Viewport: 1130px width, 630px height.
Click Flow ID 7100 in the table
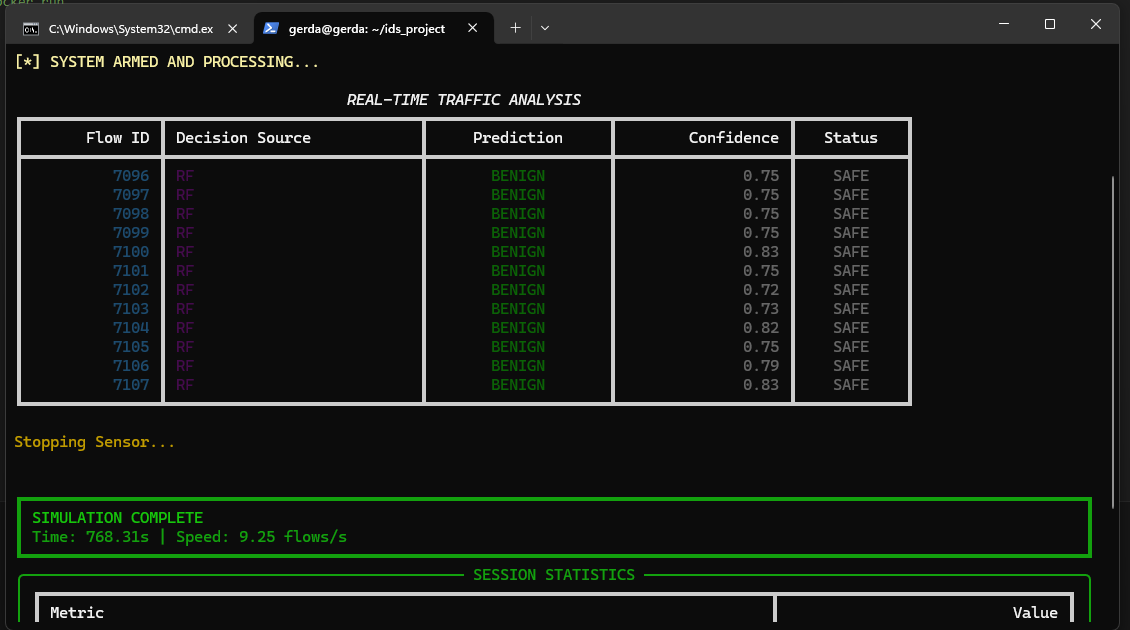tap(131, 252)
